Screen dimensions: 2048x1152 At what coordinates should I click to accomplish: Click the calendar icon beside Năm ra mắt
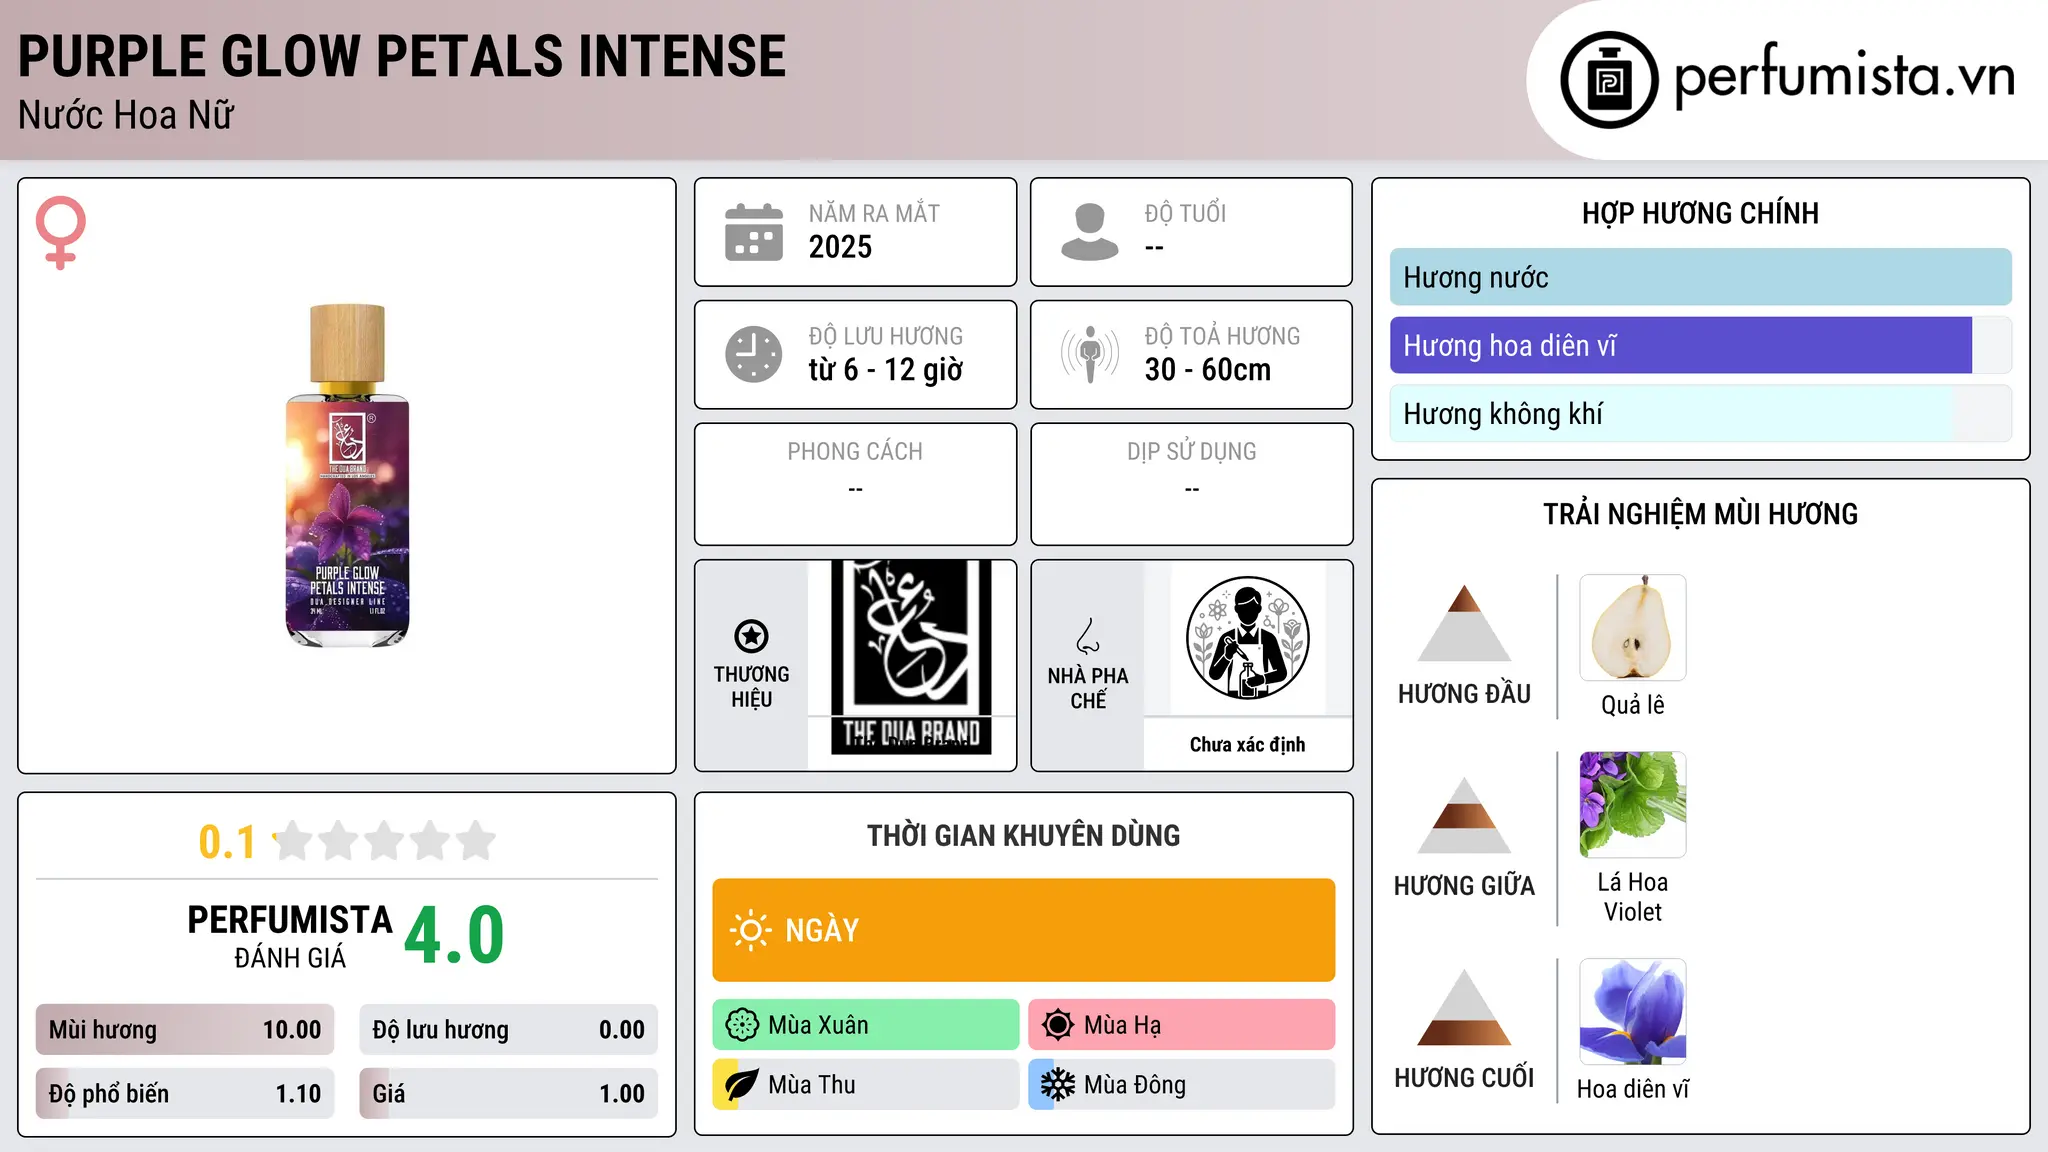point(754,232)
